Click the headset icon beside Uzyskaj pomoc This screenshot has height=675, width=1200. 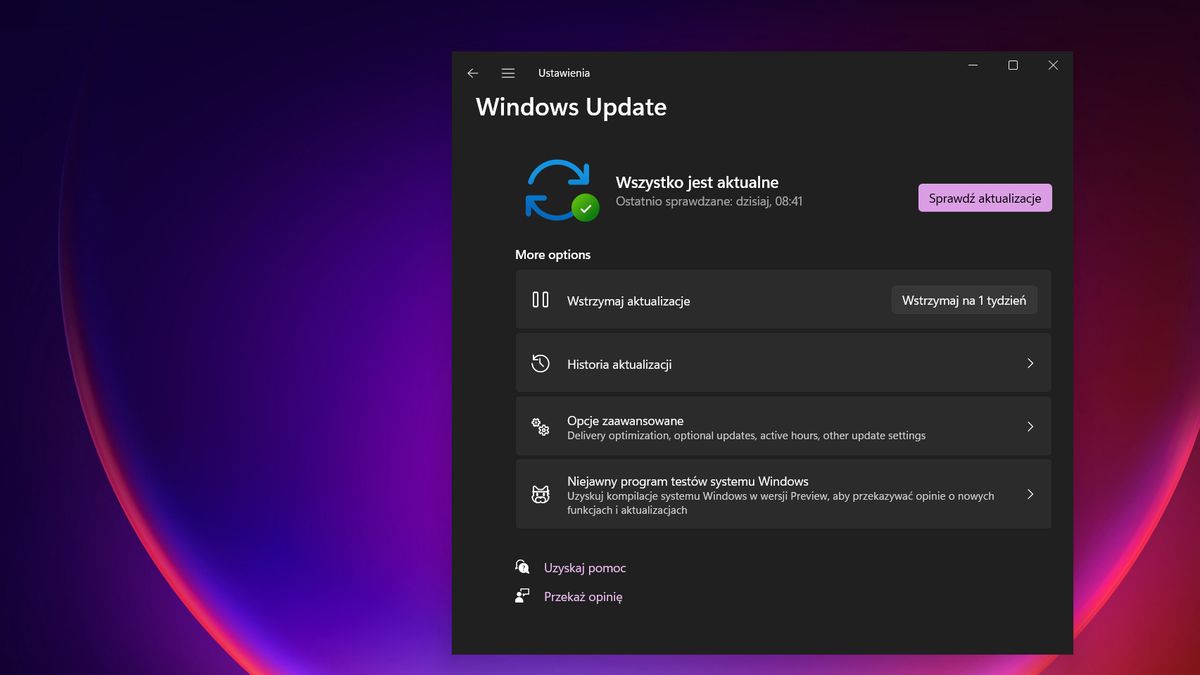522,566
